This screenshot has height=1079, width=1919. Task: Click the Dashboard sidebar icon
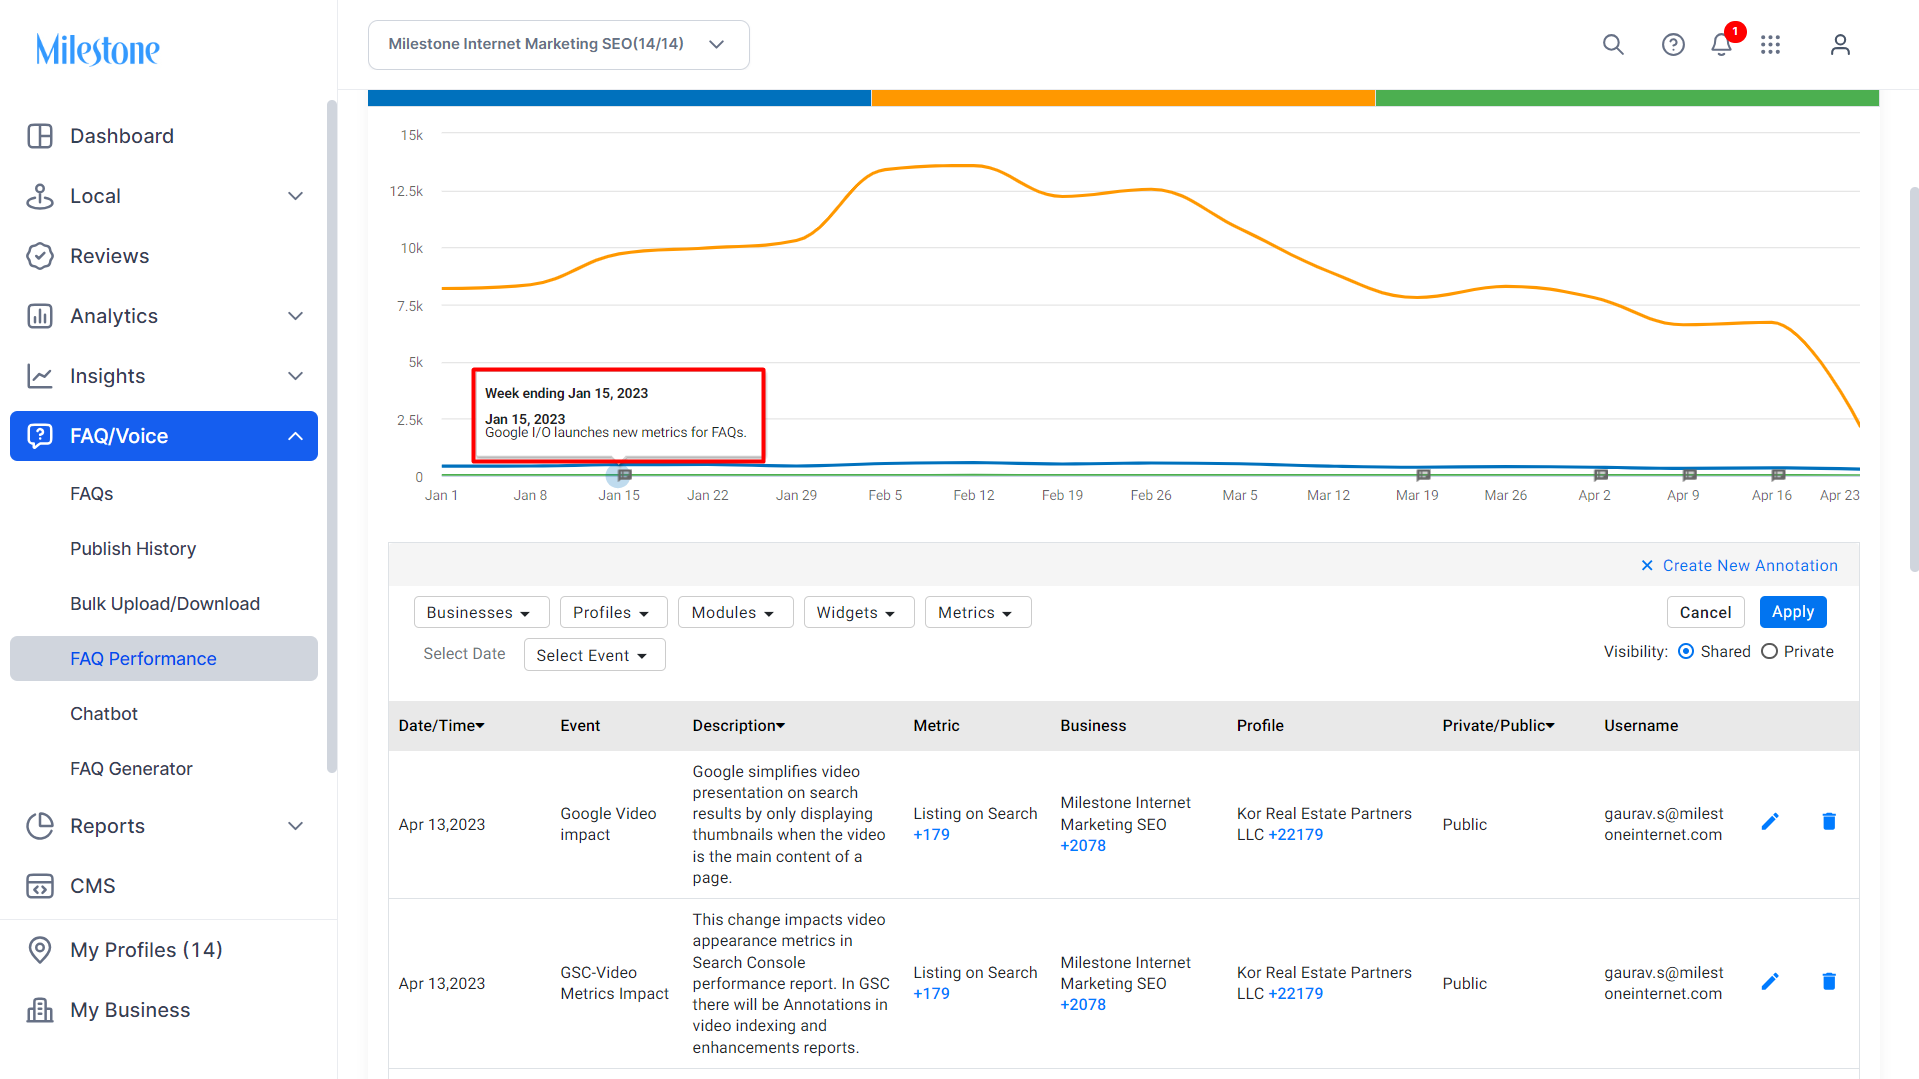coord(40,136)
